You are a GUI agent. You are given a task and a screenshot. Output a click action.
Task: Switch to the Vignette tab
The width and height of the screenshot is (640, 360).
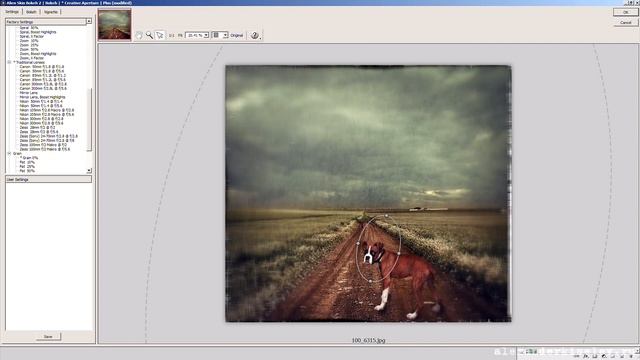pyautogui.click(x=51, y=12)
